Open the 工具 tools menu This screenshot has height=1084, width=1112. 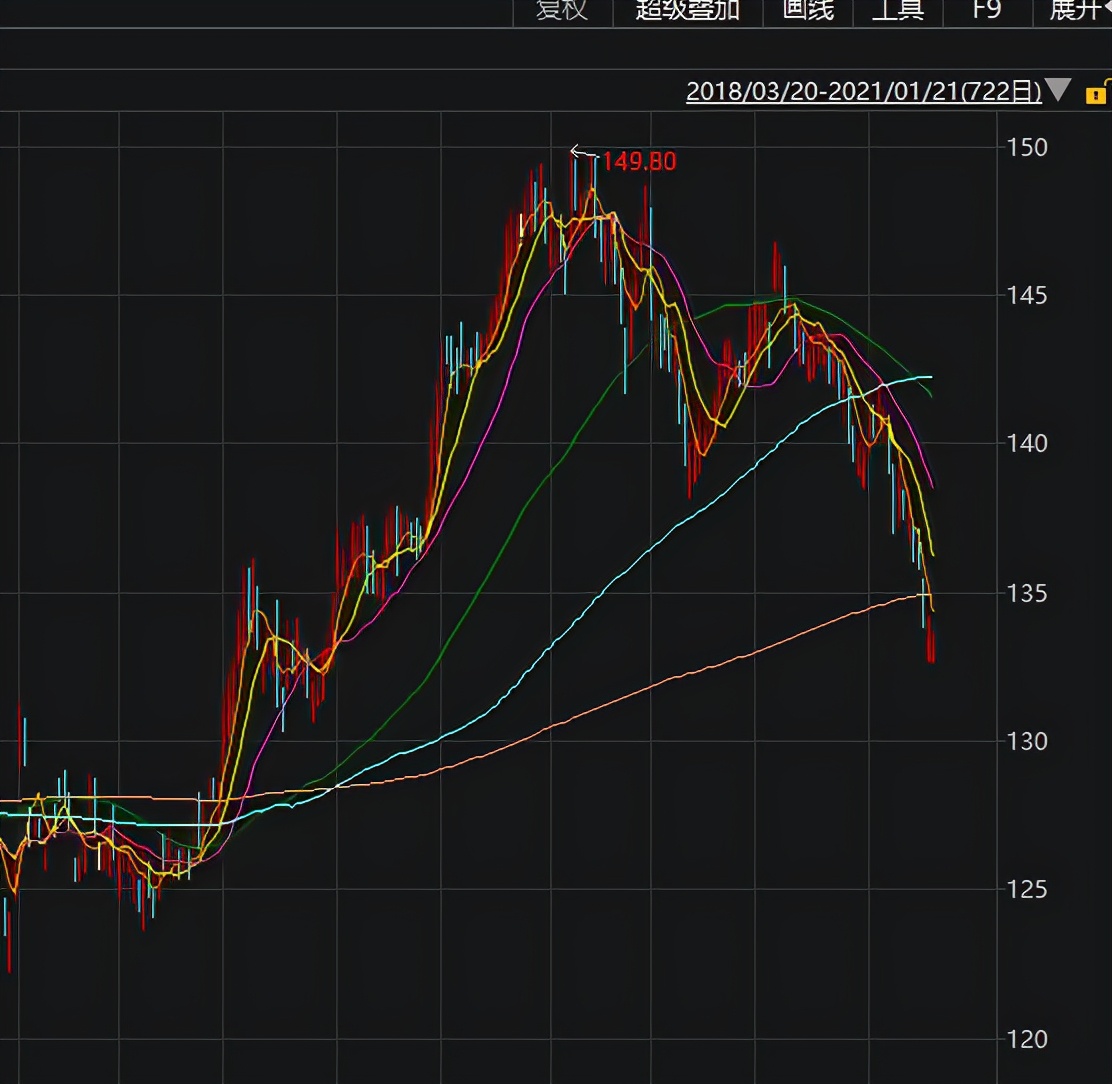pos(897,11)
